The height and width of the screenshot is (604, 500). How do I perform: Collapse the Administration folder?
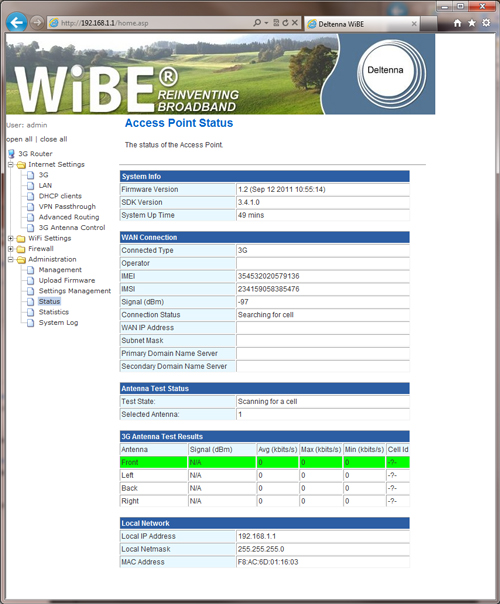click(x=11, y=259)
